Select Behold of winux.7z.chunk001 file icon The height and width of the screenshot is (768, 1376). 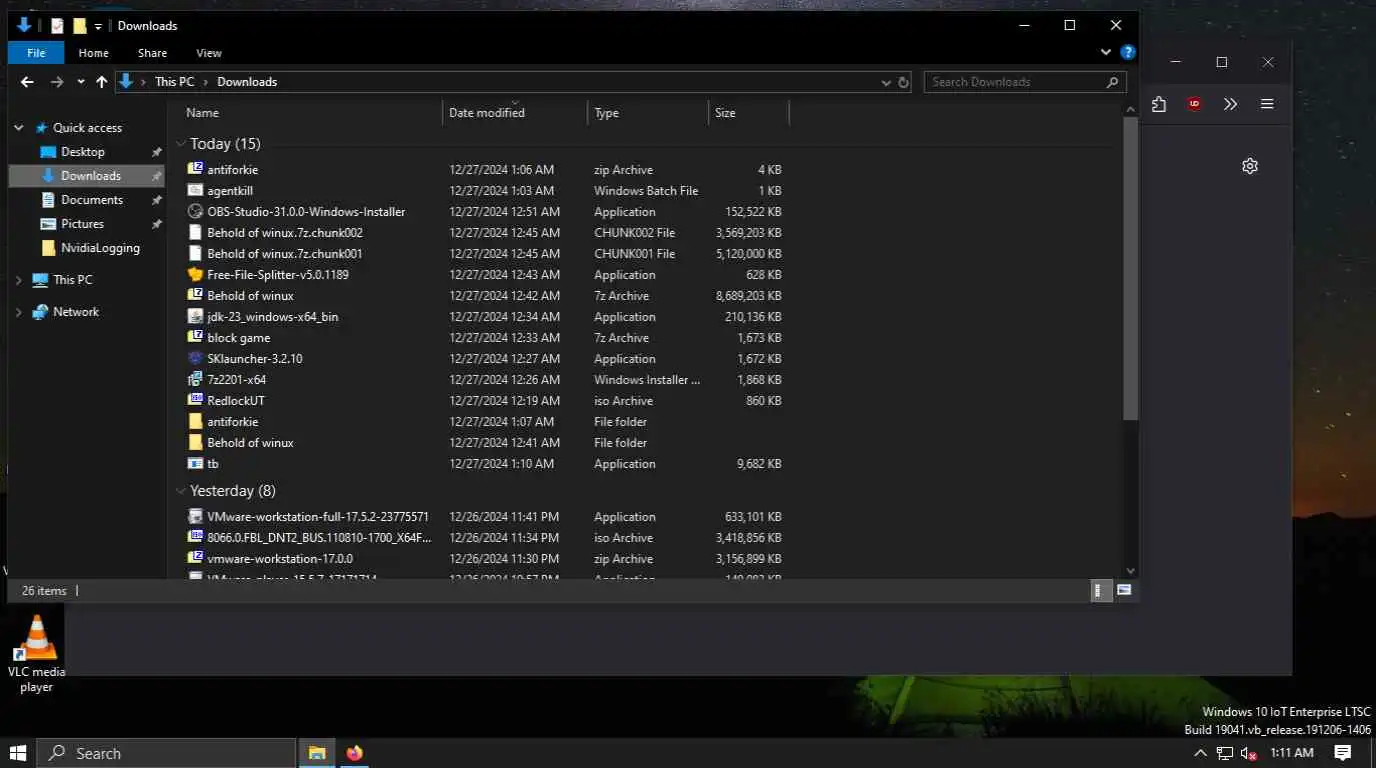tap(196, 253)
